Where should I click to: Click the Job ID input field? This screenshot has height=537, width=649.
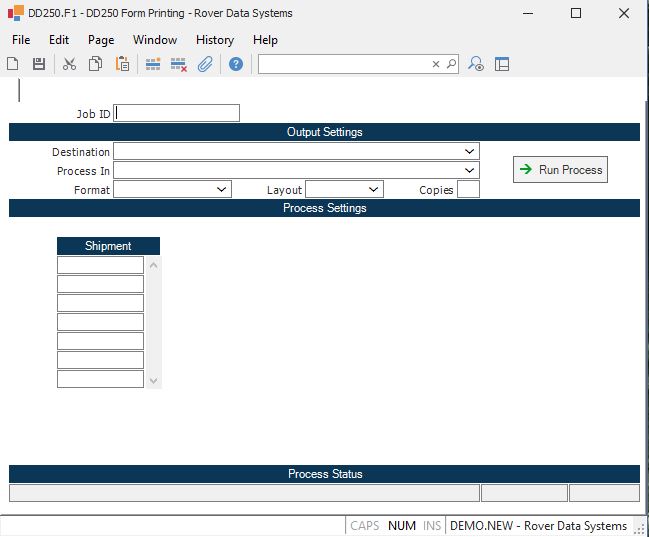point(177,113)
